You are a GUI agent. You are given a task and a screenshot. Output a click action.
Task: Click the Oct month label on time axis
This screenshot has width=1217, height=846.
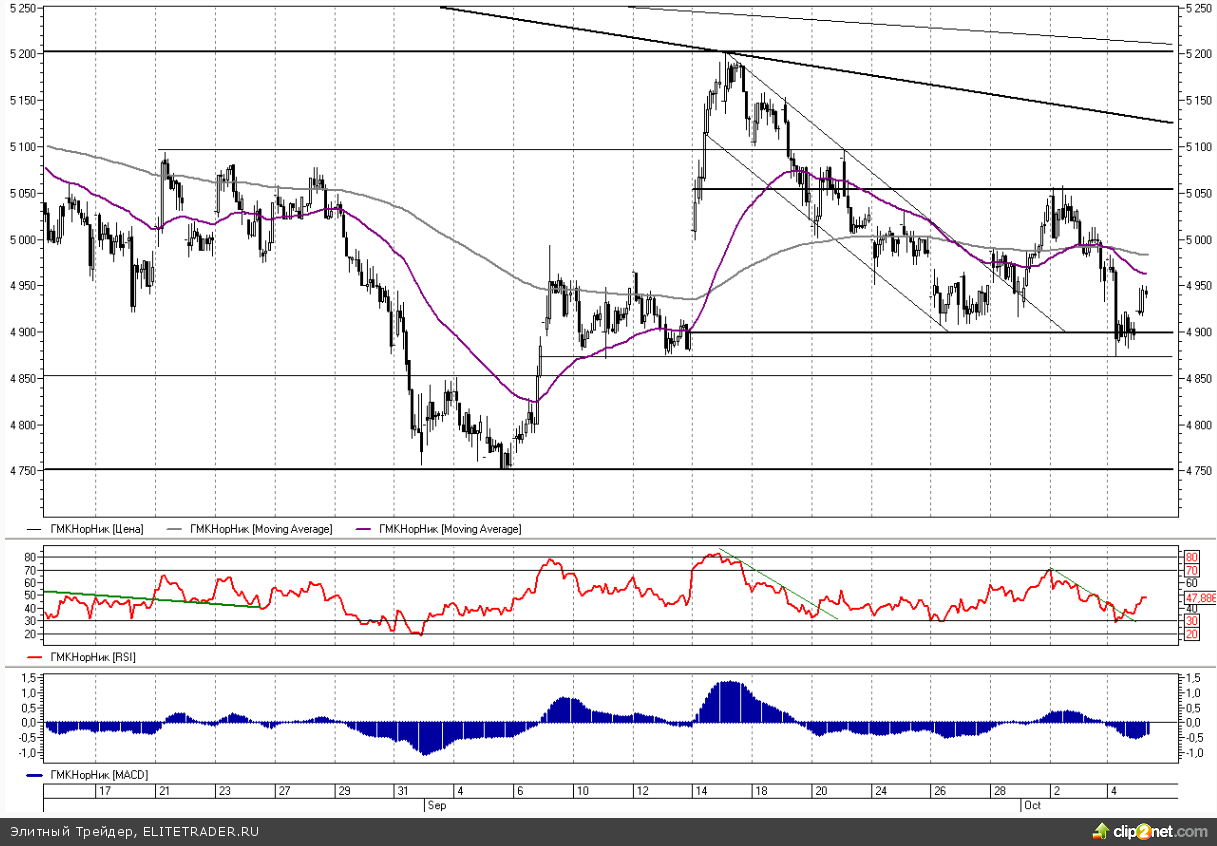[x=1031, y=804]
